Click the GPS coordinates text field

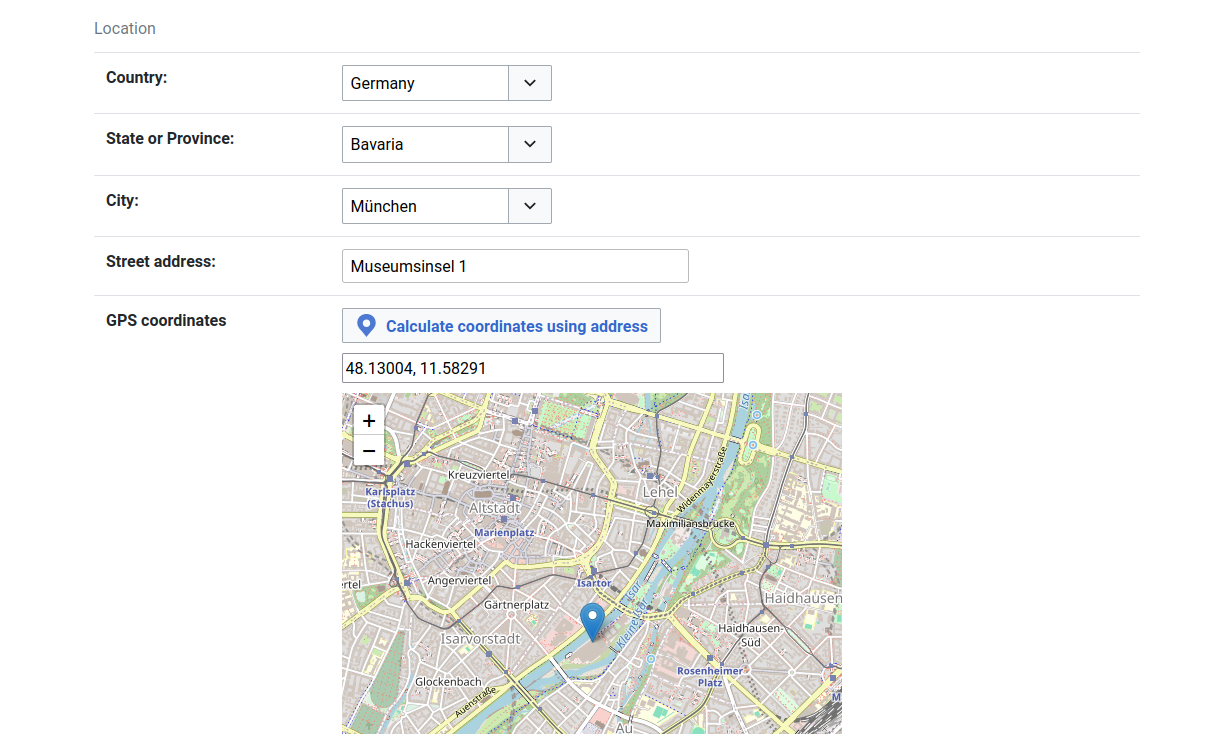[532, 368]
